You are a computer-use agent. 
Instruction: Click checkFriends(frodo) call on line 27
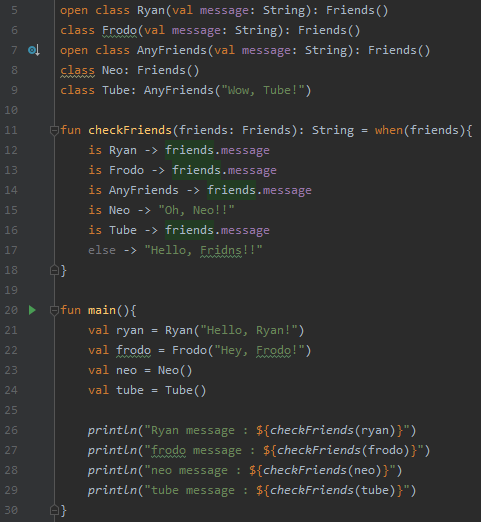[343, 450]
